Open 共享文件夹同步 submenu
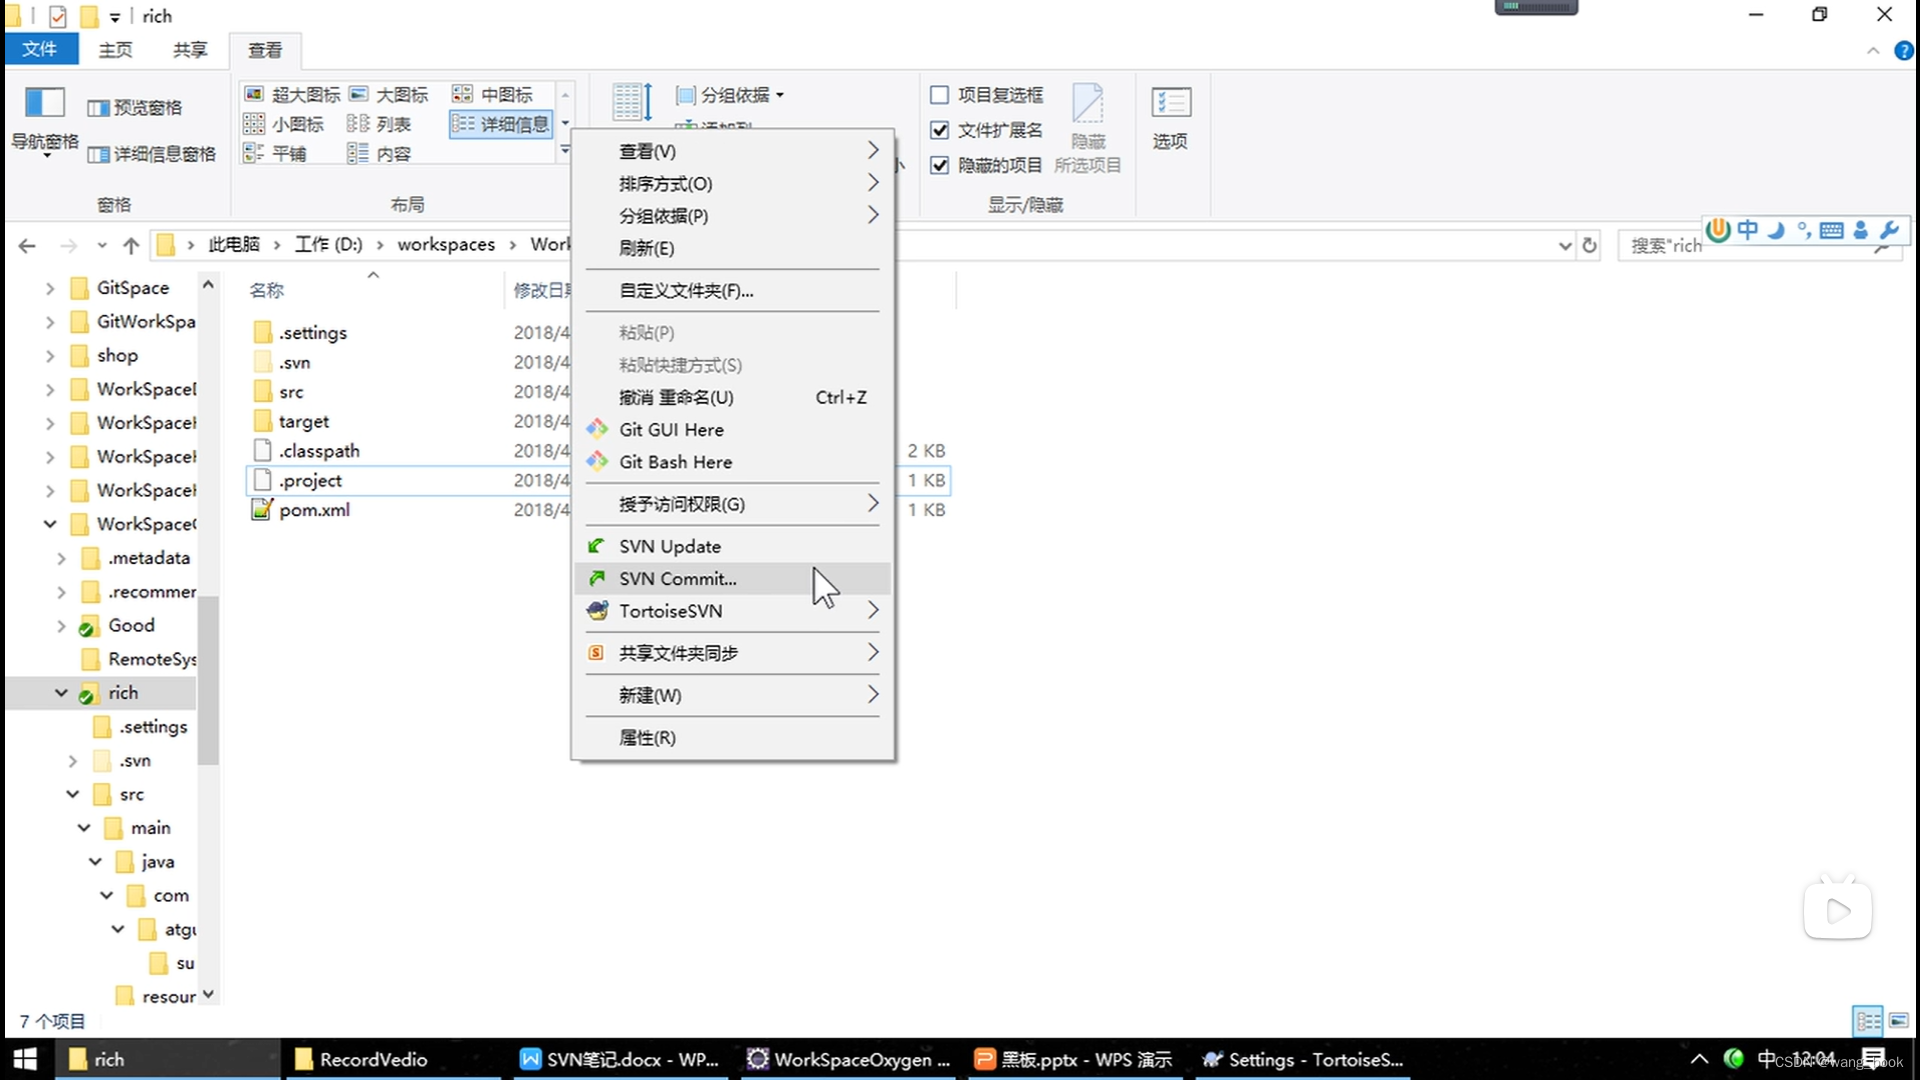The image size is (1920, 1080). [x=733, y=653]
